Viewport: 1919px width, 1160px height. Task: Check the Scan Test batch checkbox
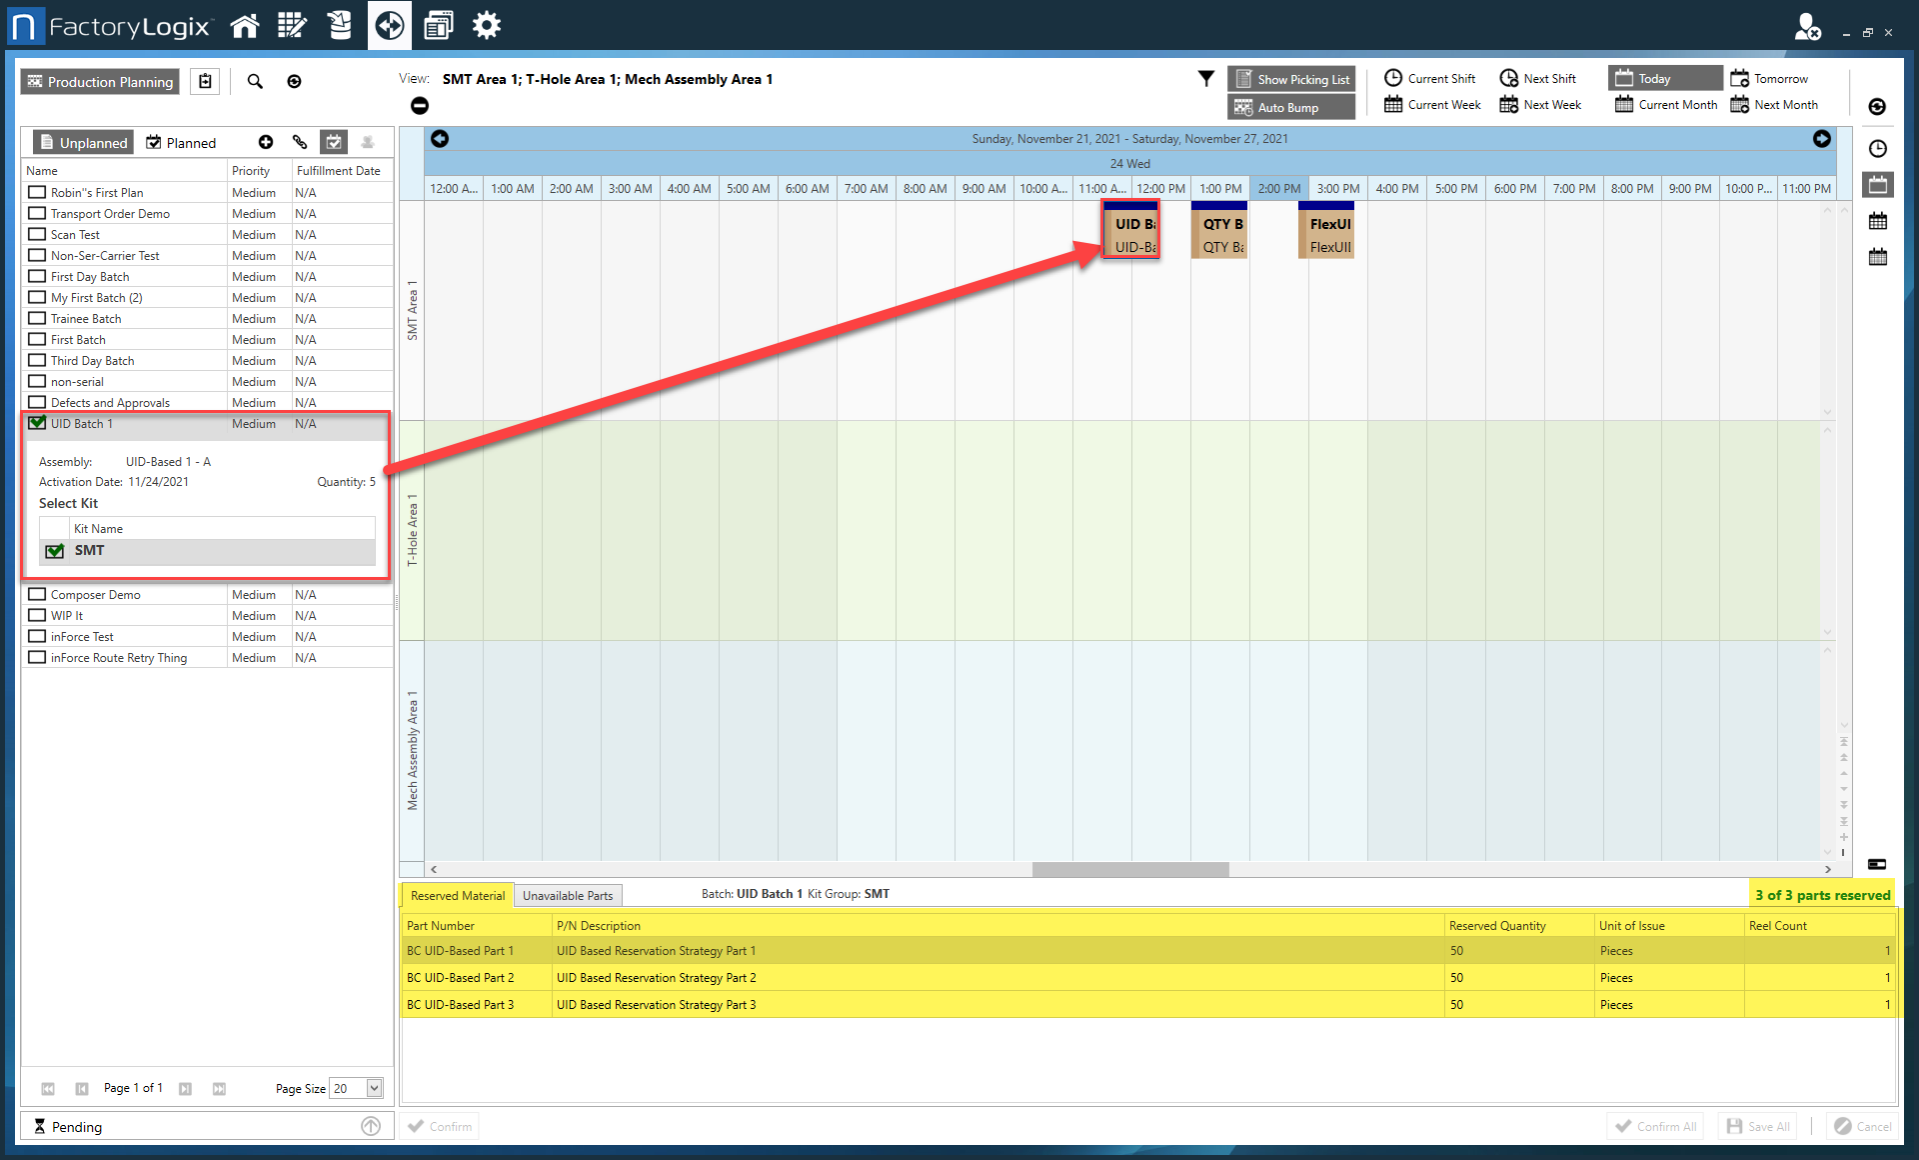pos(37,234)
